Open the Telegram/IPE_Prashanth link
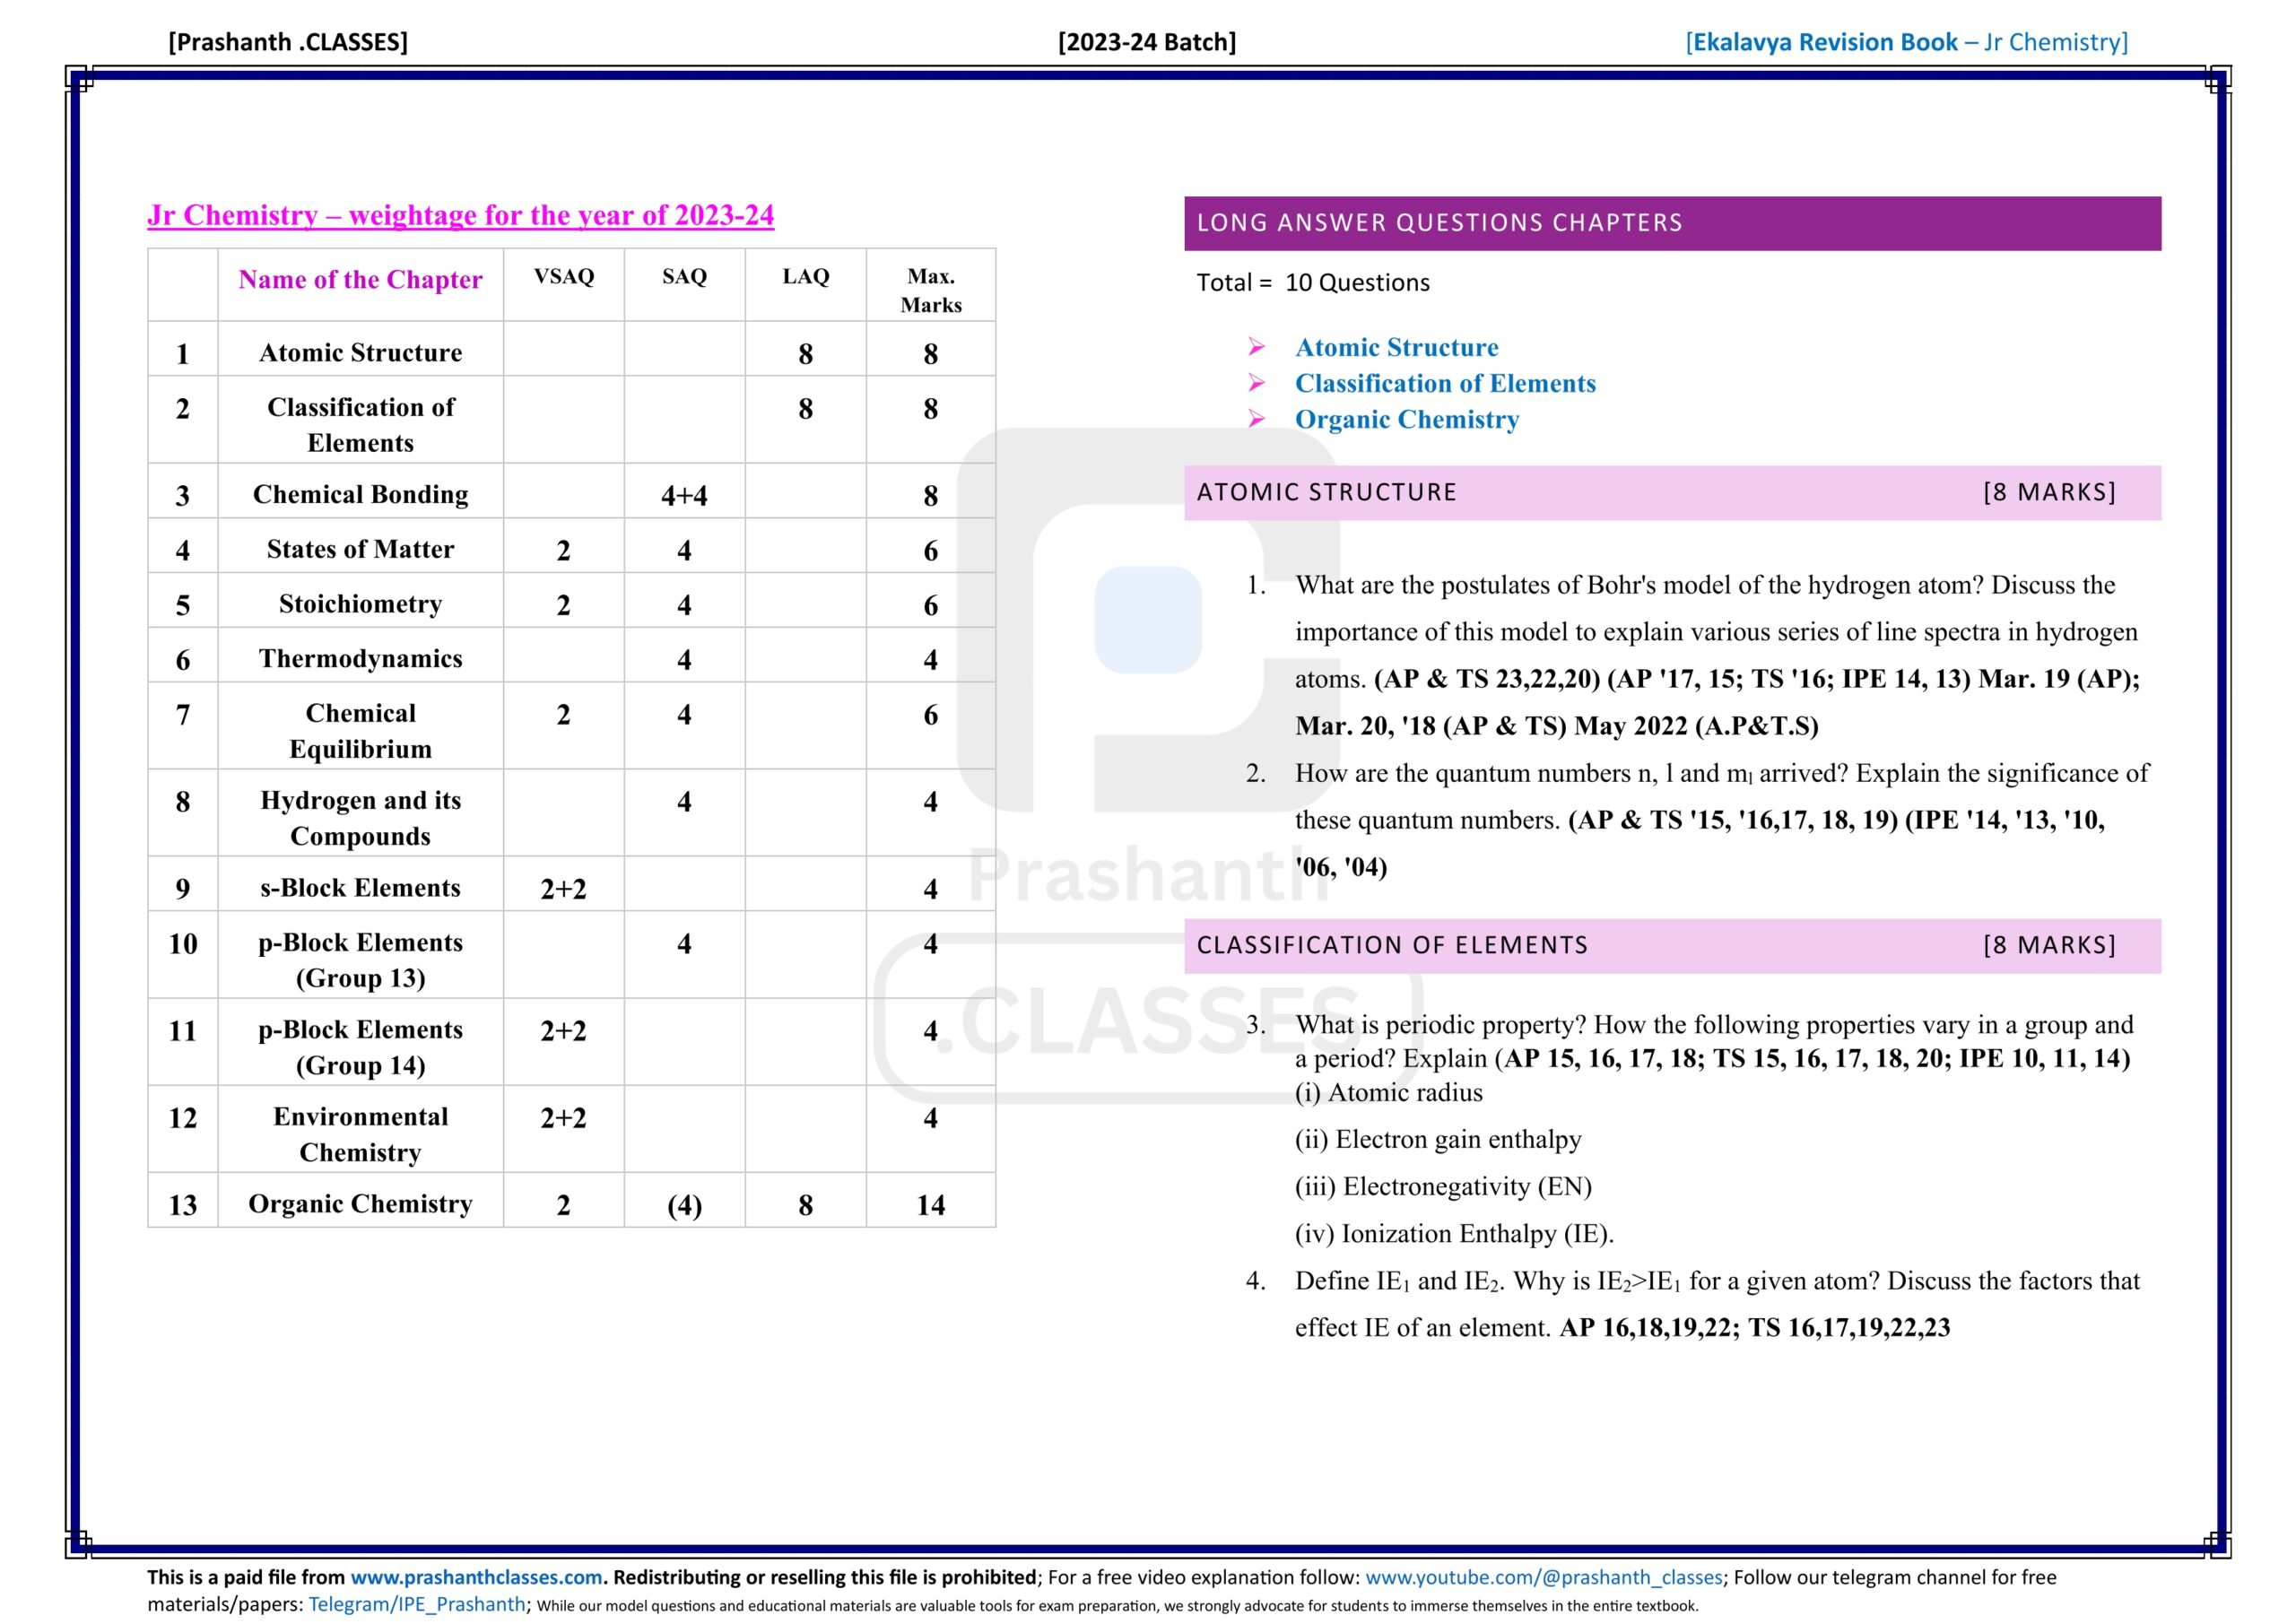Image resolution: width=2296 pixels, height=1624 pixels. 417,1604
